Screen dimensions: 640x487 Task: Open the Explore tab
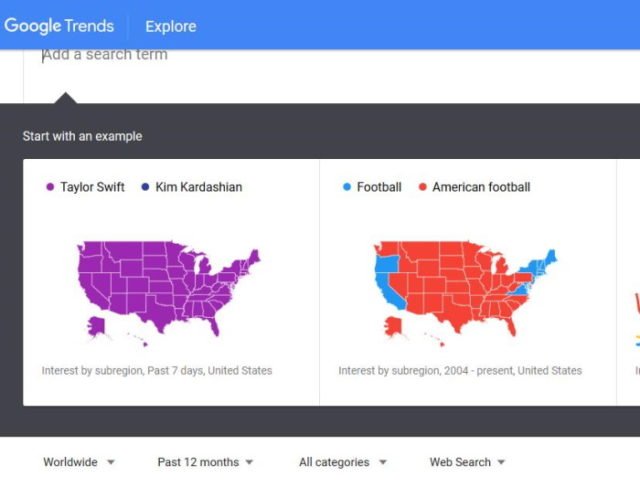[x=171, y=27]
